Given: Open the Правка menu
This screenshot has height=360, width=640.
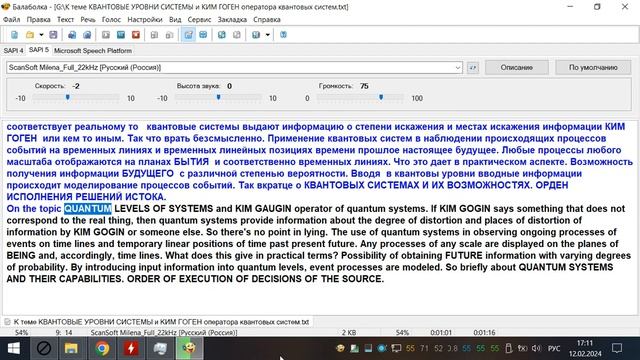Looking at the screenshot, I should coord(39,19).
